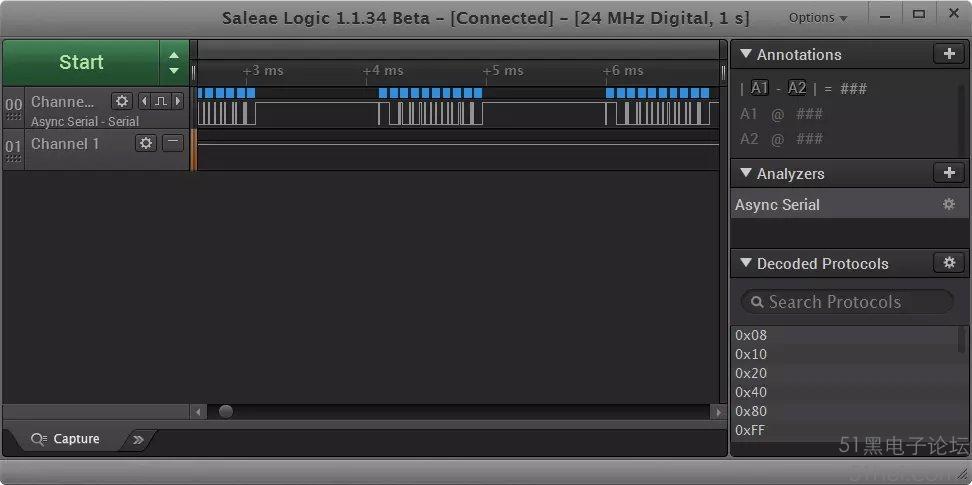
Task: Click Channel 1 drag handle number 01
Action: coord(13,149)
